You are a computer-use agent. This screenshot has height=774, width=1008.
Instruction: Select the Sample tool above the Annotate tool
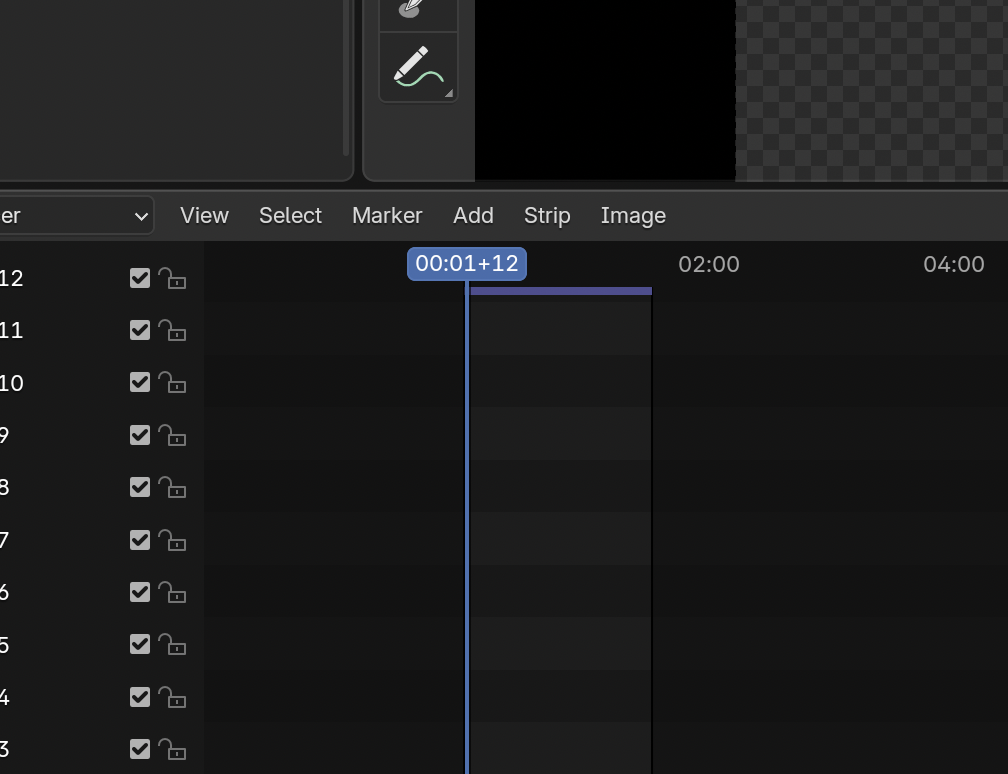click(418, 13)
